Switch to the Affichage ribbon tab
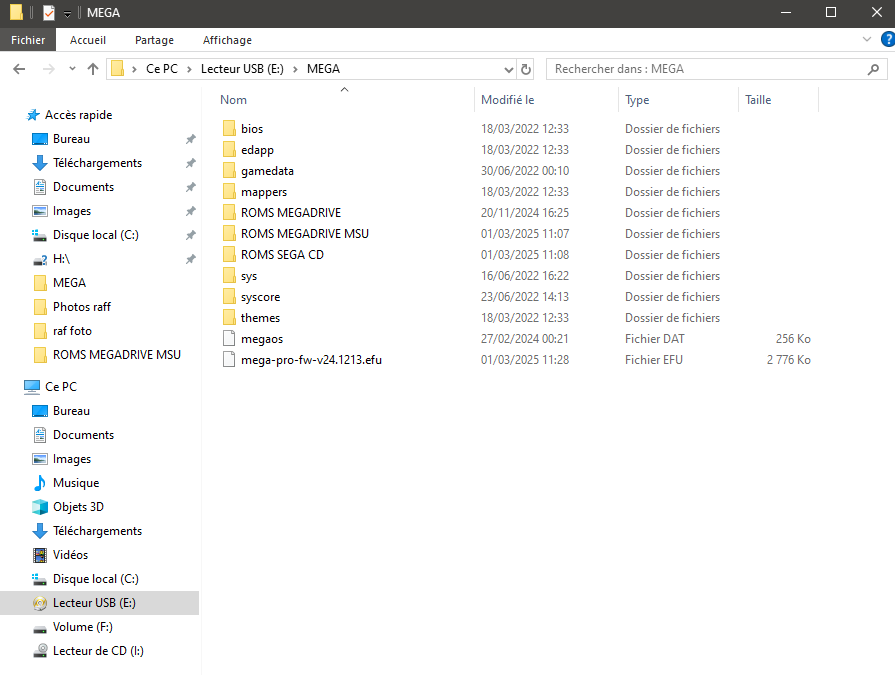 click(227, 40)
